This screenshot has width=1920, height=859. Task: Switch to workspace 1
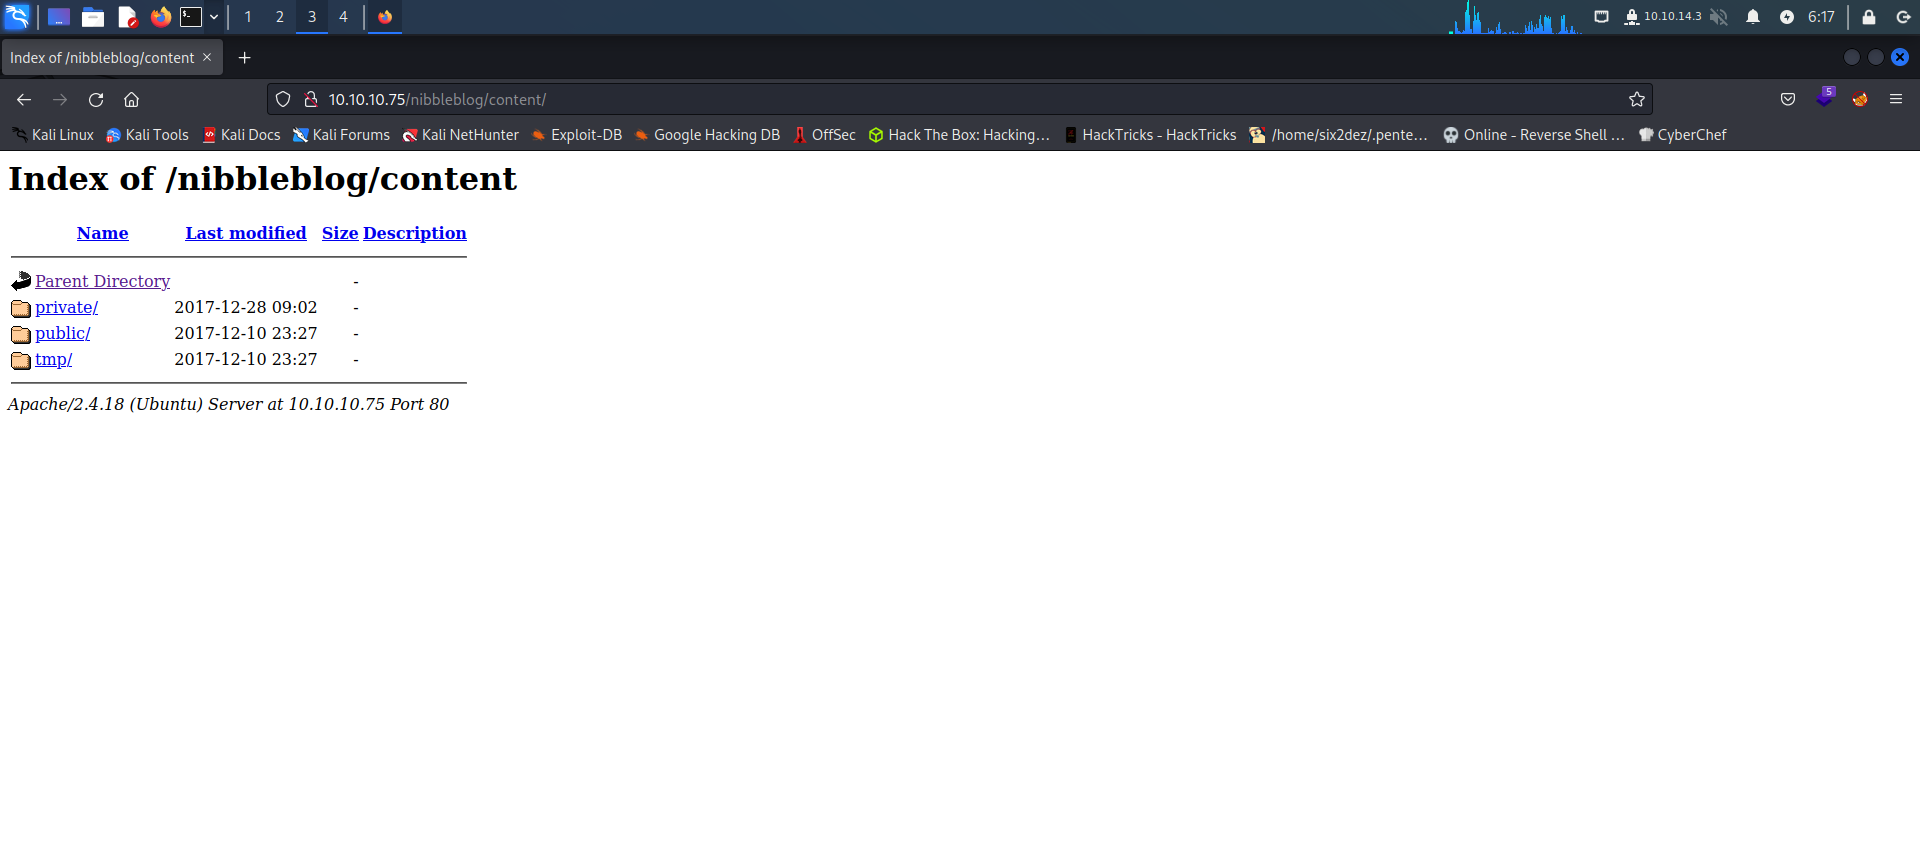[x=248, y=17]
